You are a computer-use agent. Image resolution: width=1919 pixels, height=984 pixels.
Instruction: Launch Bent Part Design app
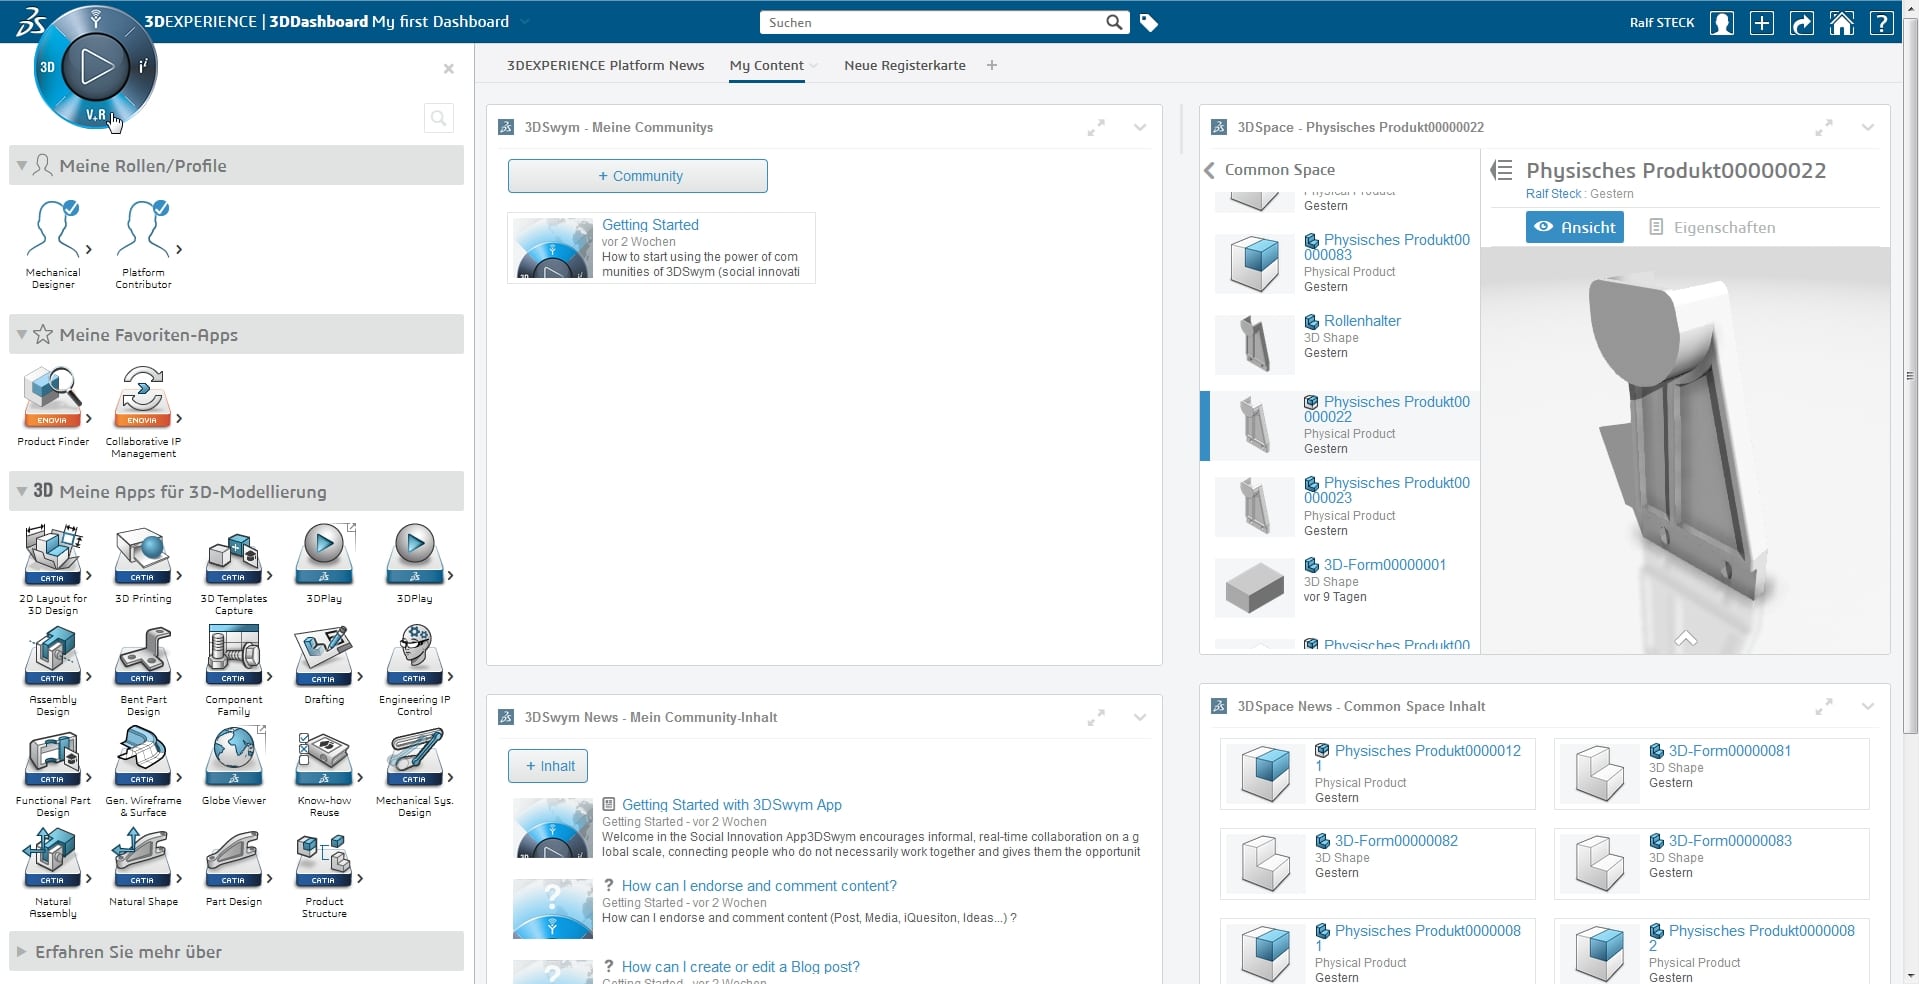pyautogui.click(x=143, y=656)
